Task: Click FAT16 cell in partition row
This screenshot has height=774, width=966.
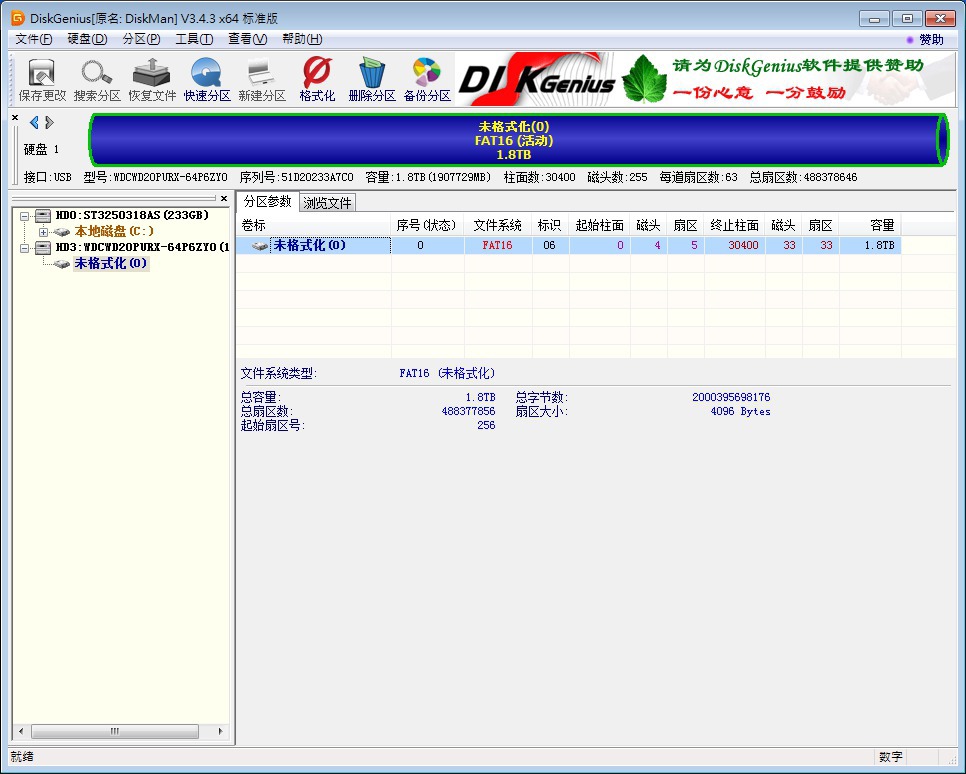Action: point(497,245)
